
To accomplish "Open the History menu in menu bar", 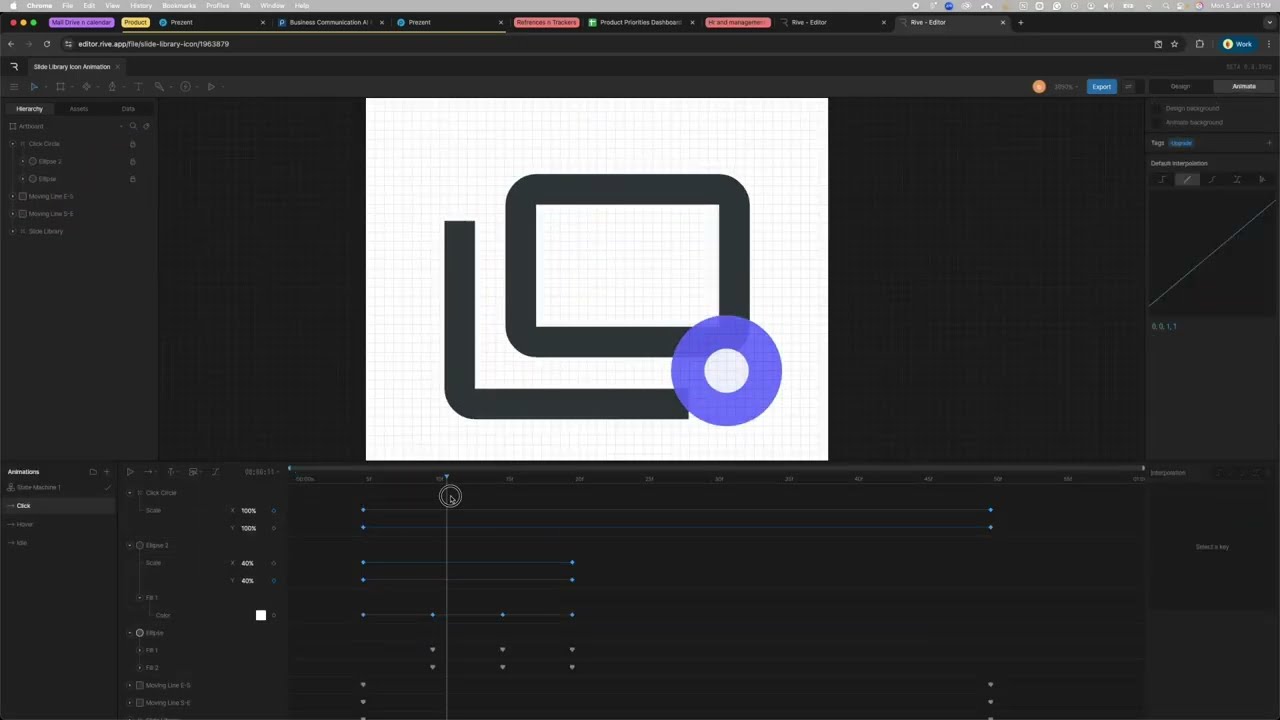I will 141,6.
